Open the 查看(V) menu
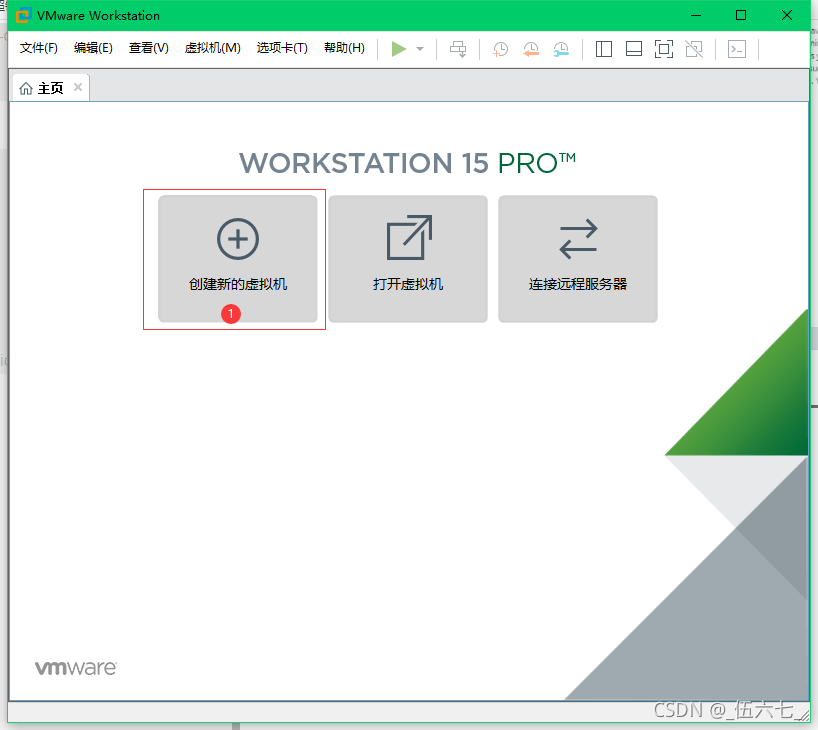 [x=149, y=48]
